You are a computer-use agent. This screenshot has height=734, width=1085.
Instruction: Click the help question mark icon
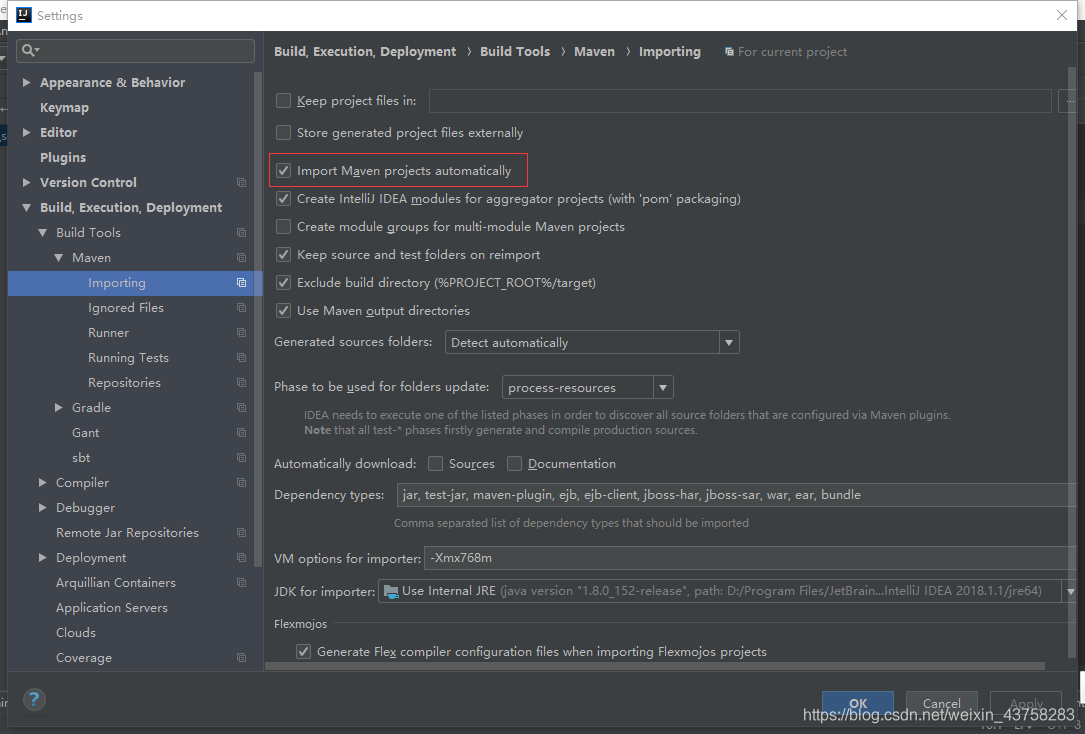pos(35,699)
